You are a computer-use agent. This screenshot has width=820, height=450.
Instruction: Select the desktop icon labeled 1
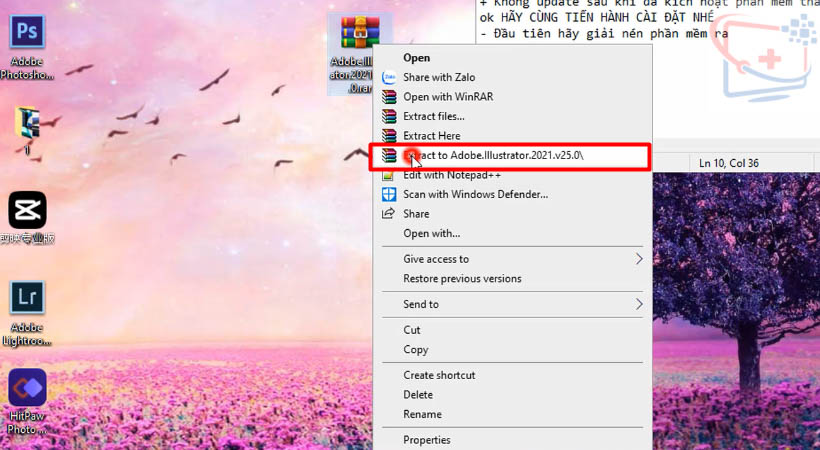(x=27, y=131)
